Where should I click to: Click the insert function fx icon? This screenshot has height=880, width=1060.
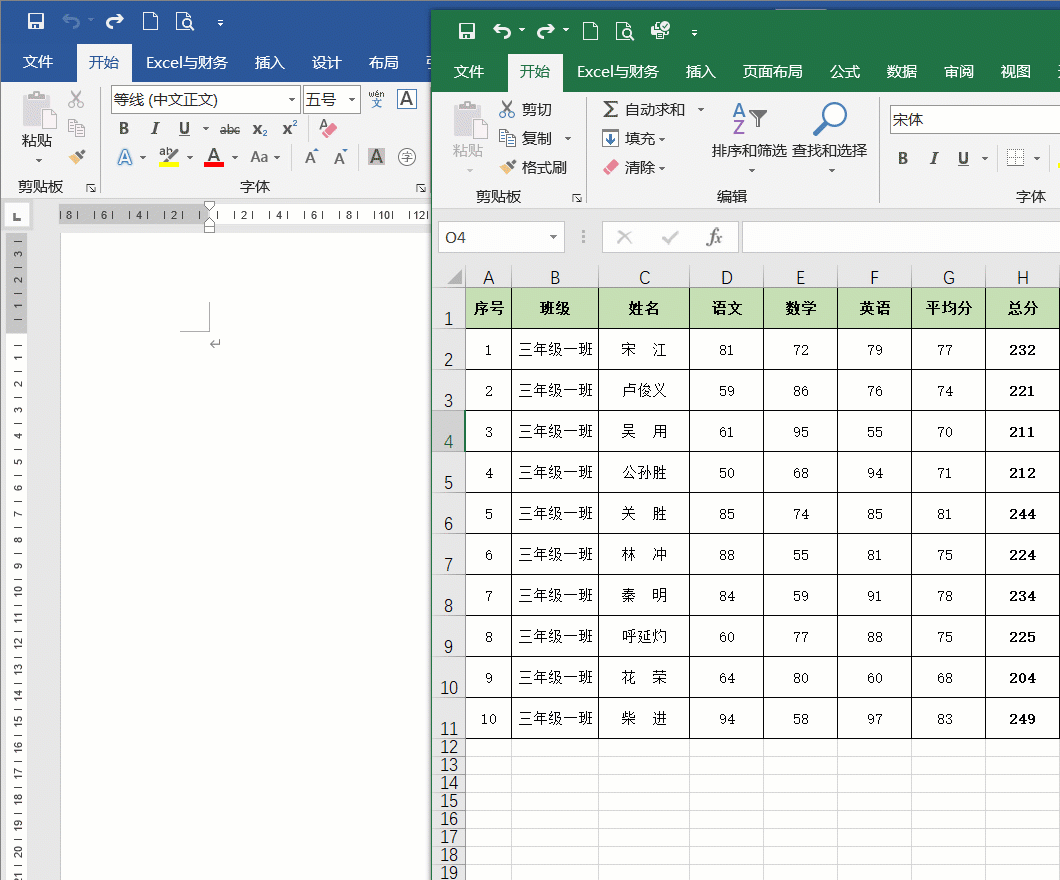tap(714, 237)
